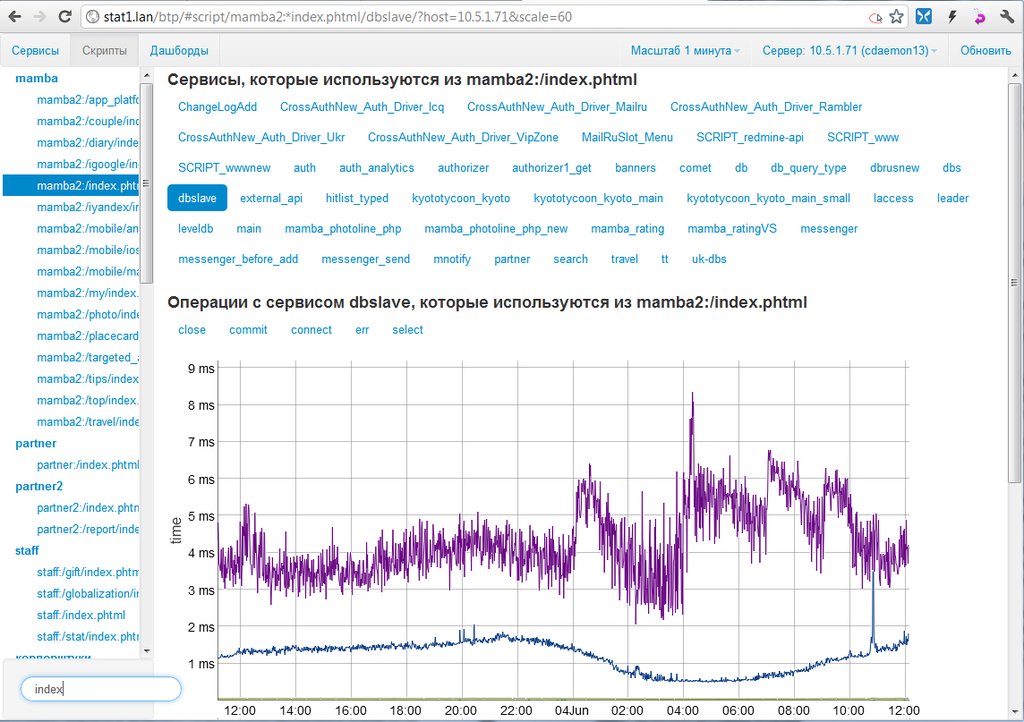Open staff:/gift/index.phtml in sidebar
The width and height of the screenshot is (1024, 722).
[x=88, y=573]
